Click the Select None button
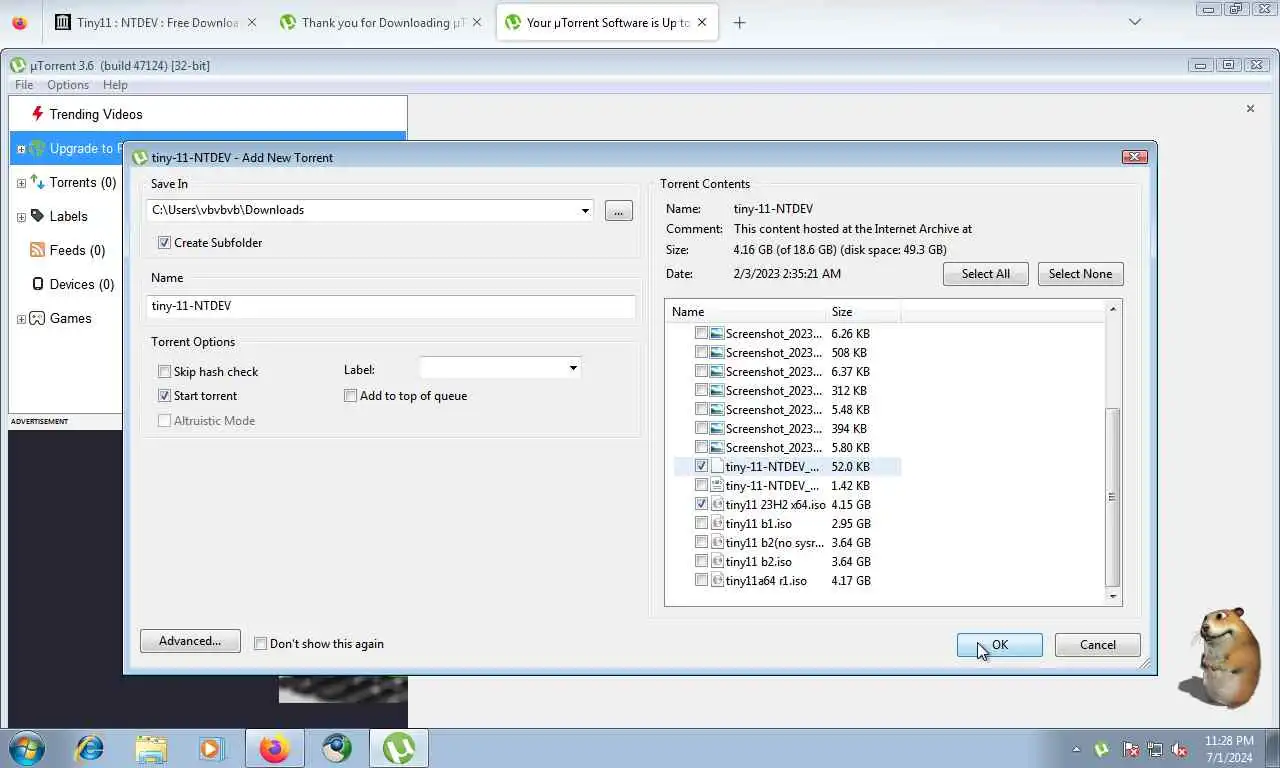Viewport: 1280px width, 768px height. coord(1080,274)
